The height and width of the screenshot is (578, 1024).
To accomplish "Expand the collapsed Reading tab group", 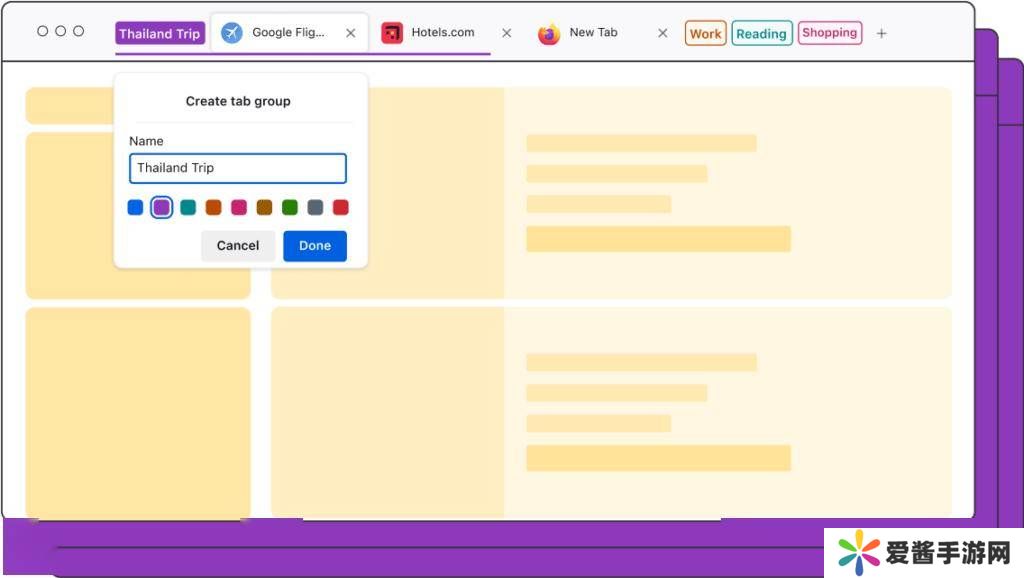I will (761, 34).
